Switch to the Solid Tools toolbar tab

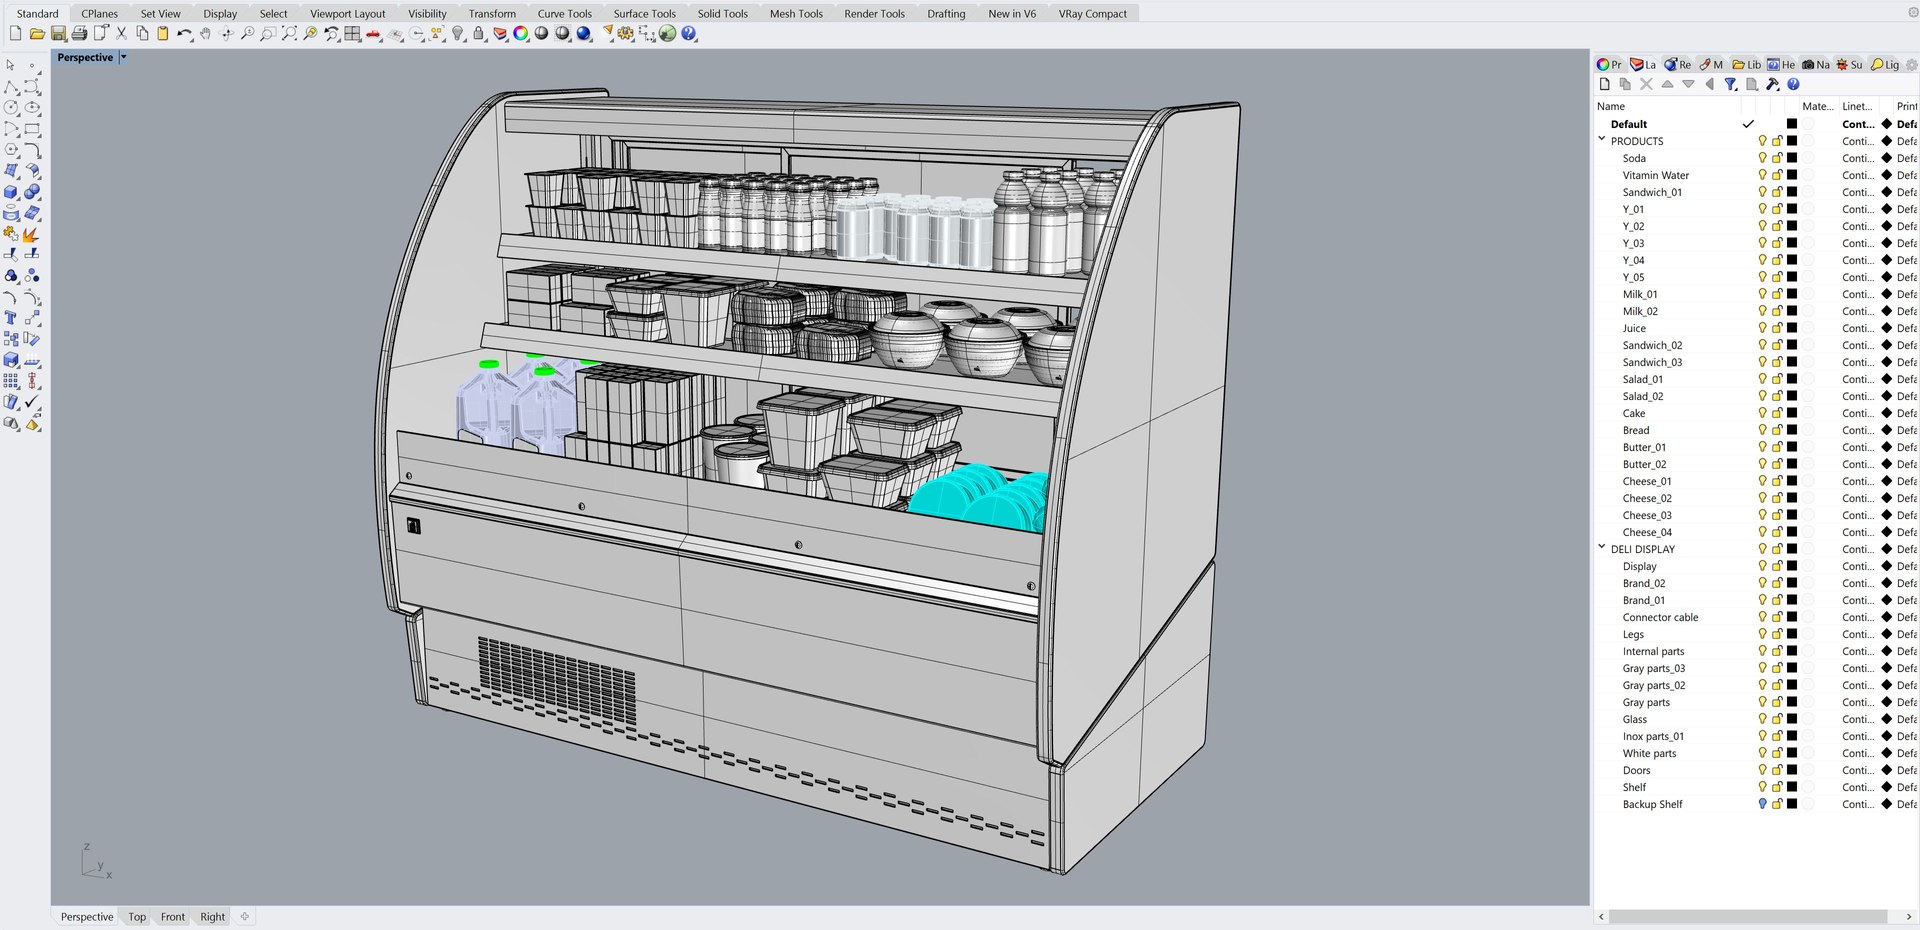722,13
